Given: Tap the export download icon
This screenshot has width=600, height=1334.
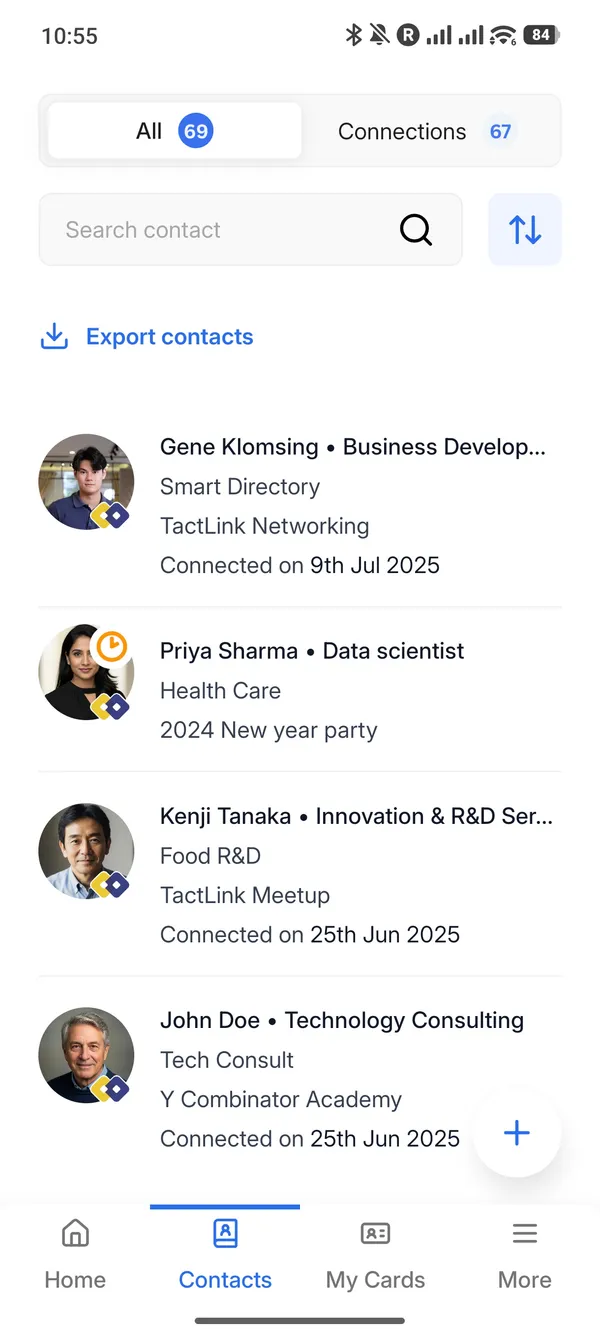Looking at the screenshot, I should [54, 337].
